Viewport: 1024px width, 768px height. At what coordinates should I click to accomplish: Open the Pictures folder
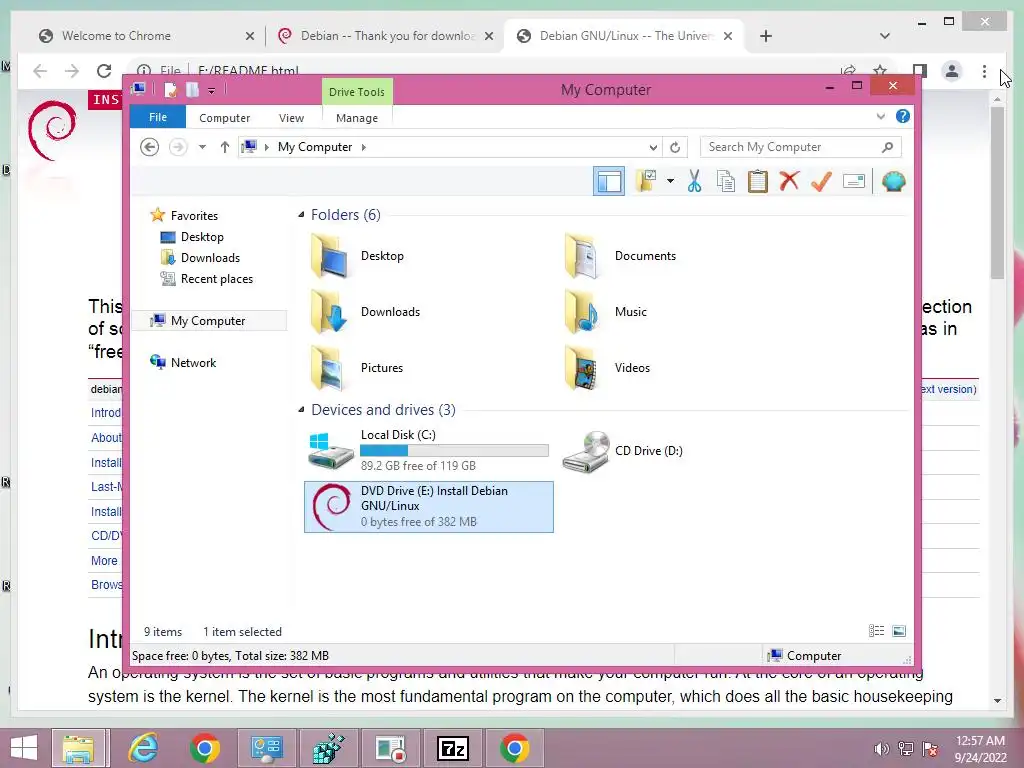[x=357, y=368]
